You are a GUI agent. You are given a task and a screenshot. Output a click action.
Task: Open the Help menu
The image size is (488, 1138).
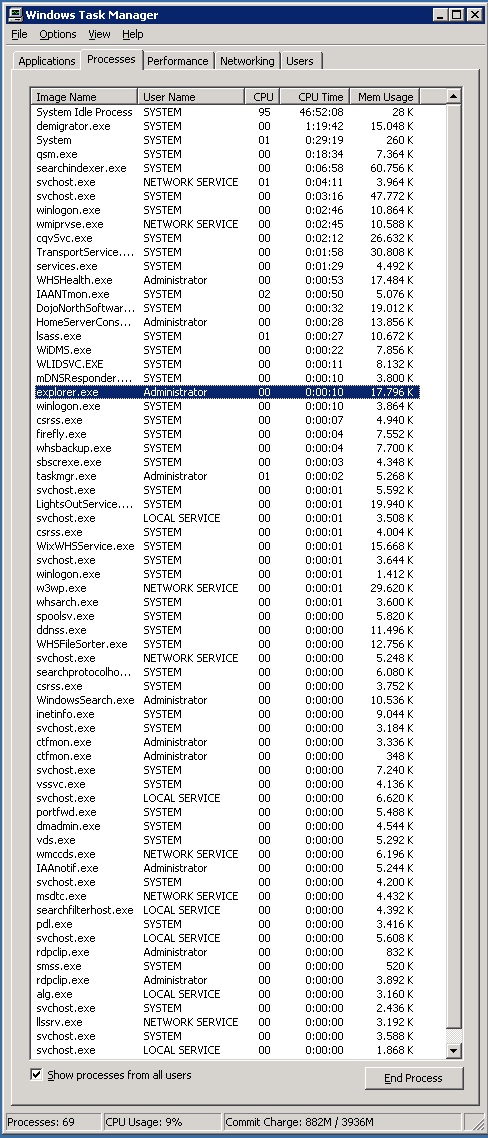tap(133, 34)
